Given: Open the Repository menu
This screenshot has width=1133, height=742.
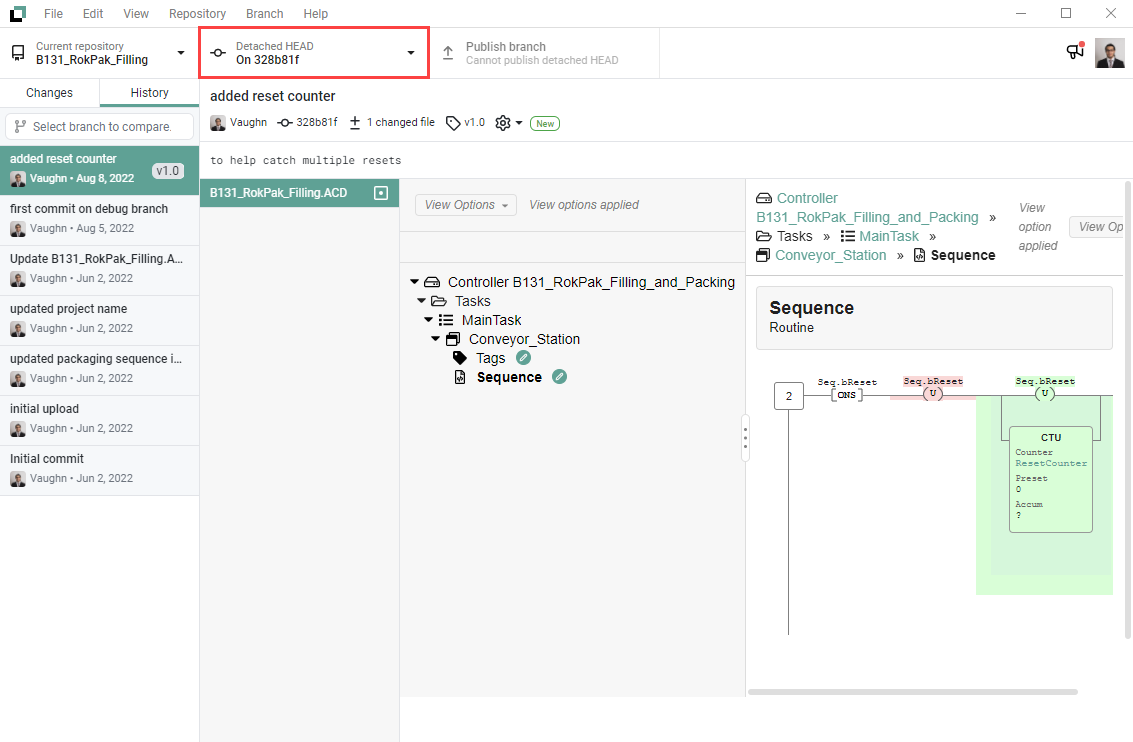Looking at the screenshot, I should pyautogui.click(x=197, y=14).
